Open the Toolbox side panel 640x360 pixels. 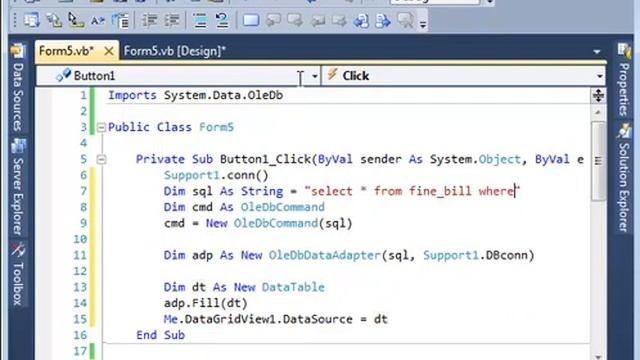tap(18, 274)
